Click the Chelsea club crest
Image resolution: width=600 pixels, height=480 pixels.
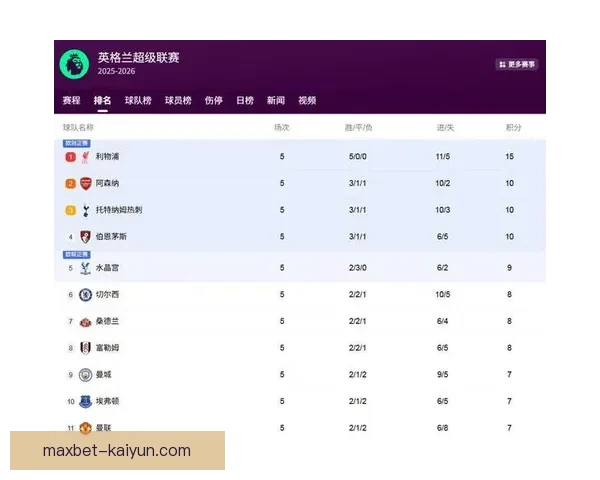pos(85,295)
